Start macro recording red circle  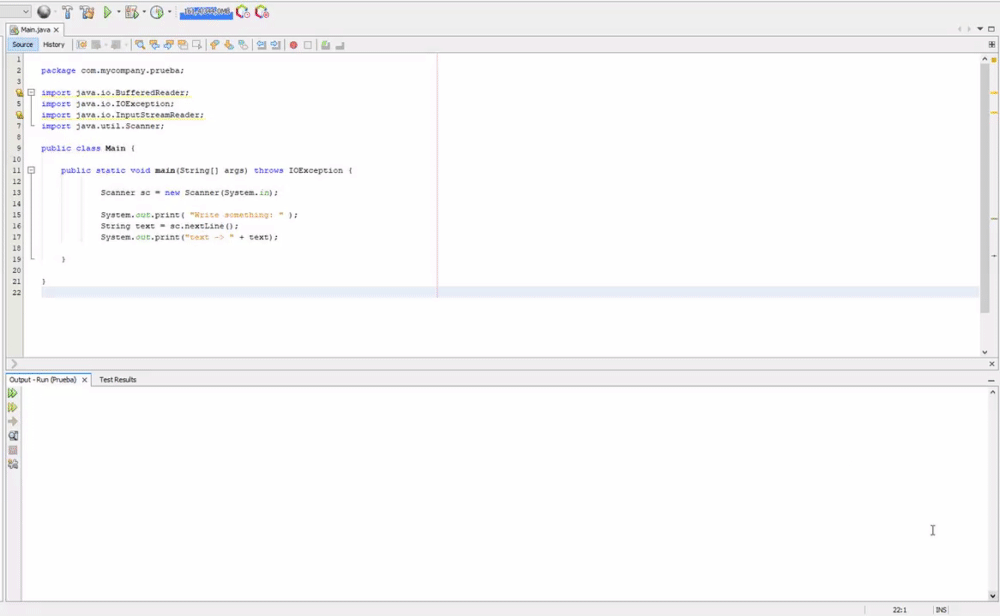tap(293, 45)
